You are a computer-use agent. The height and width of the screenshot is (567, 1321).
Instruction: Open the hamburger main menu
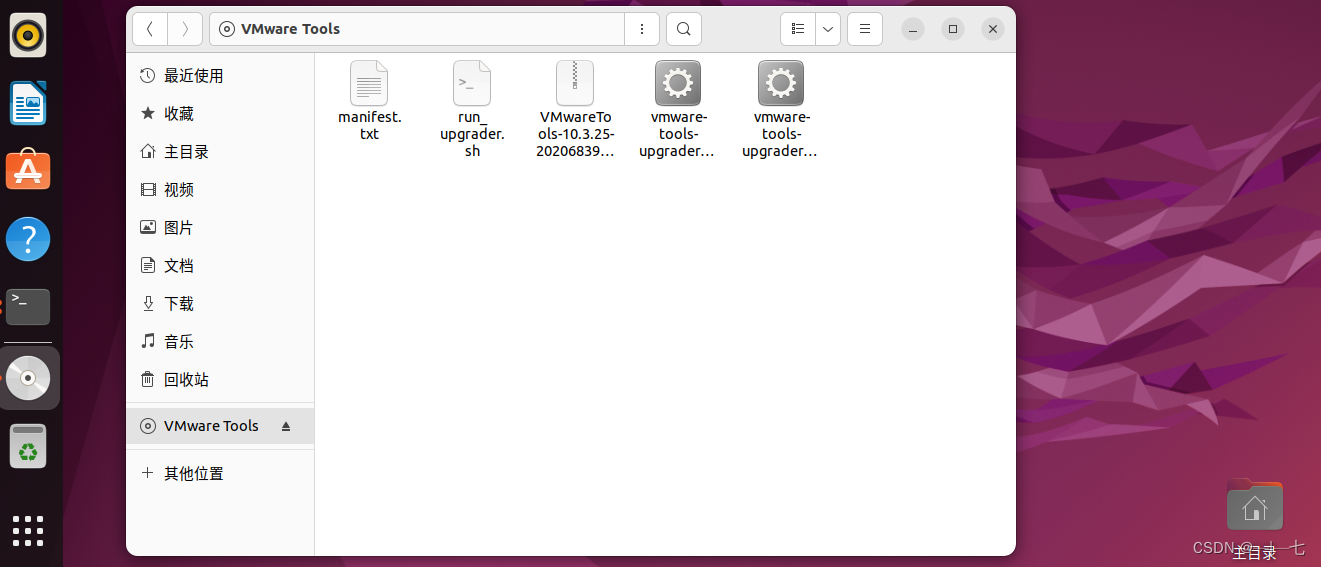pyautogui.click(x=865, y=29)
